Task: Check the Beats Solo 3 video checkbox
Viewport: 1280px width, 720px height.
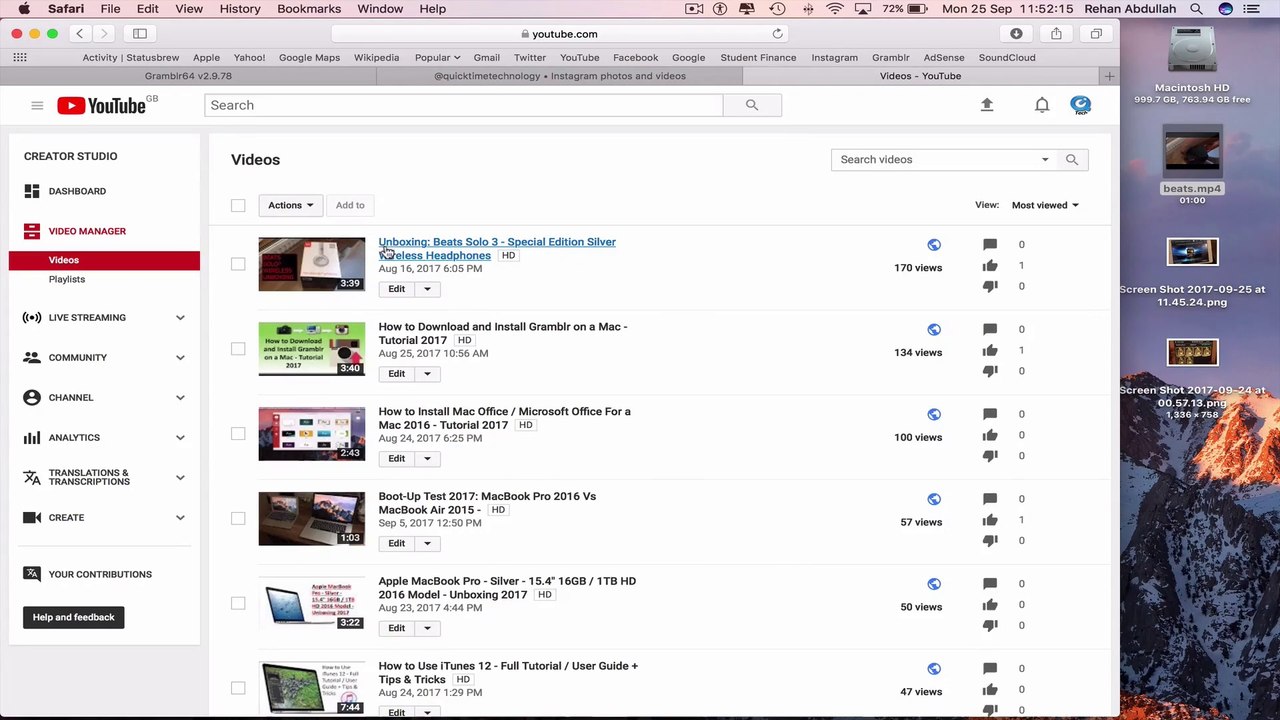Action: pyautogui.click(x=238, y=264)
